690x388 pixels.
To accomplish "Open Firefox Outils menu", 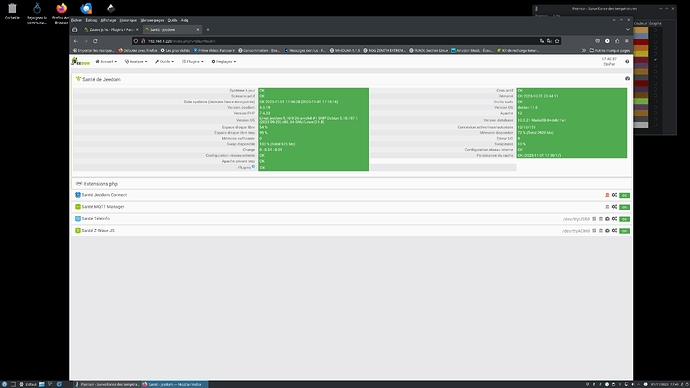I will pyautogui.click(x=172, y=20).
